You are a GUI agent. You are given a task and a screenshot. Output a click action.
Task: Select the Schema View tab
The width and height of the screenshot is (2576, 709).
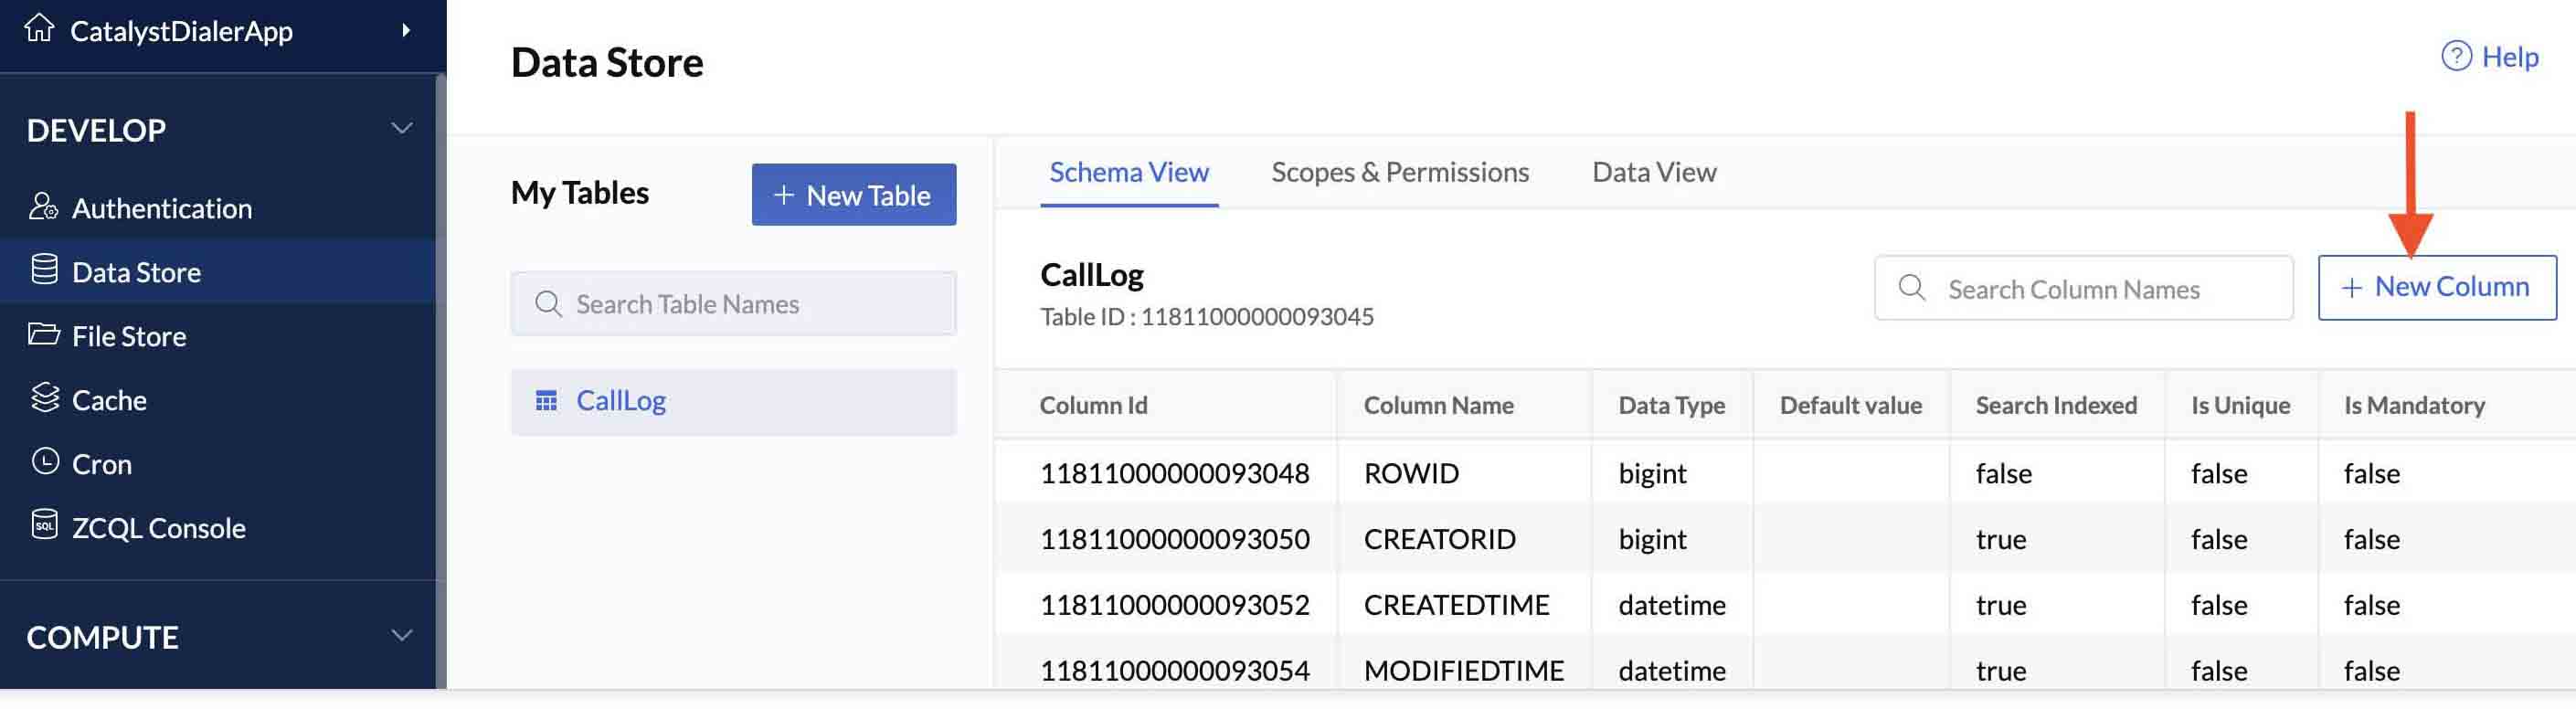(1128, 172)
